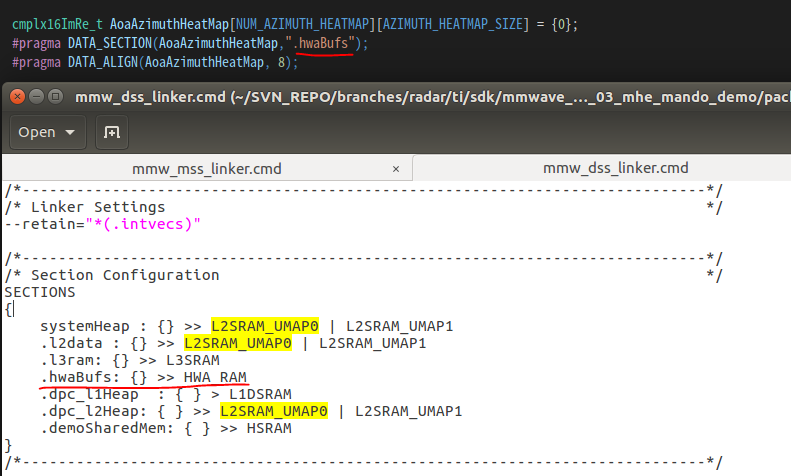Click the highlighted L2SRAM_UMAP0 on systemHeap line
This screenshot has height=476, width=791.
tap(265, 326)
